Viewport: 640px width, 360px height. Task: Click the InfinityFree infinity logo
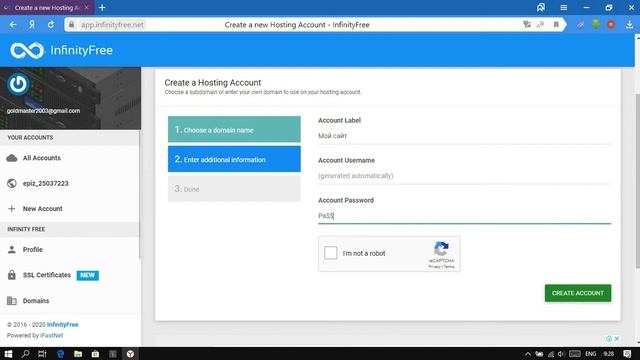[x=27, y=51]
